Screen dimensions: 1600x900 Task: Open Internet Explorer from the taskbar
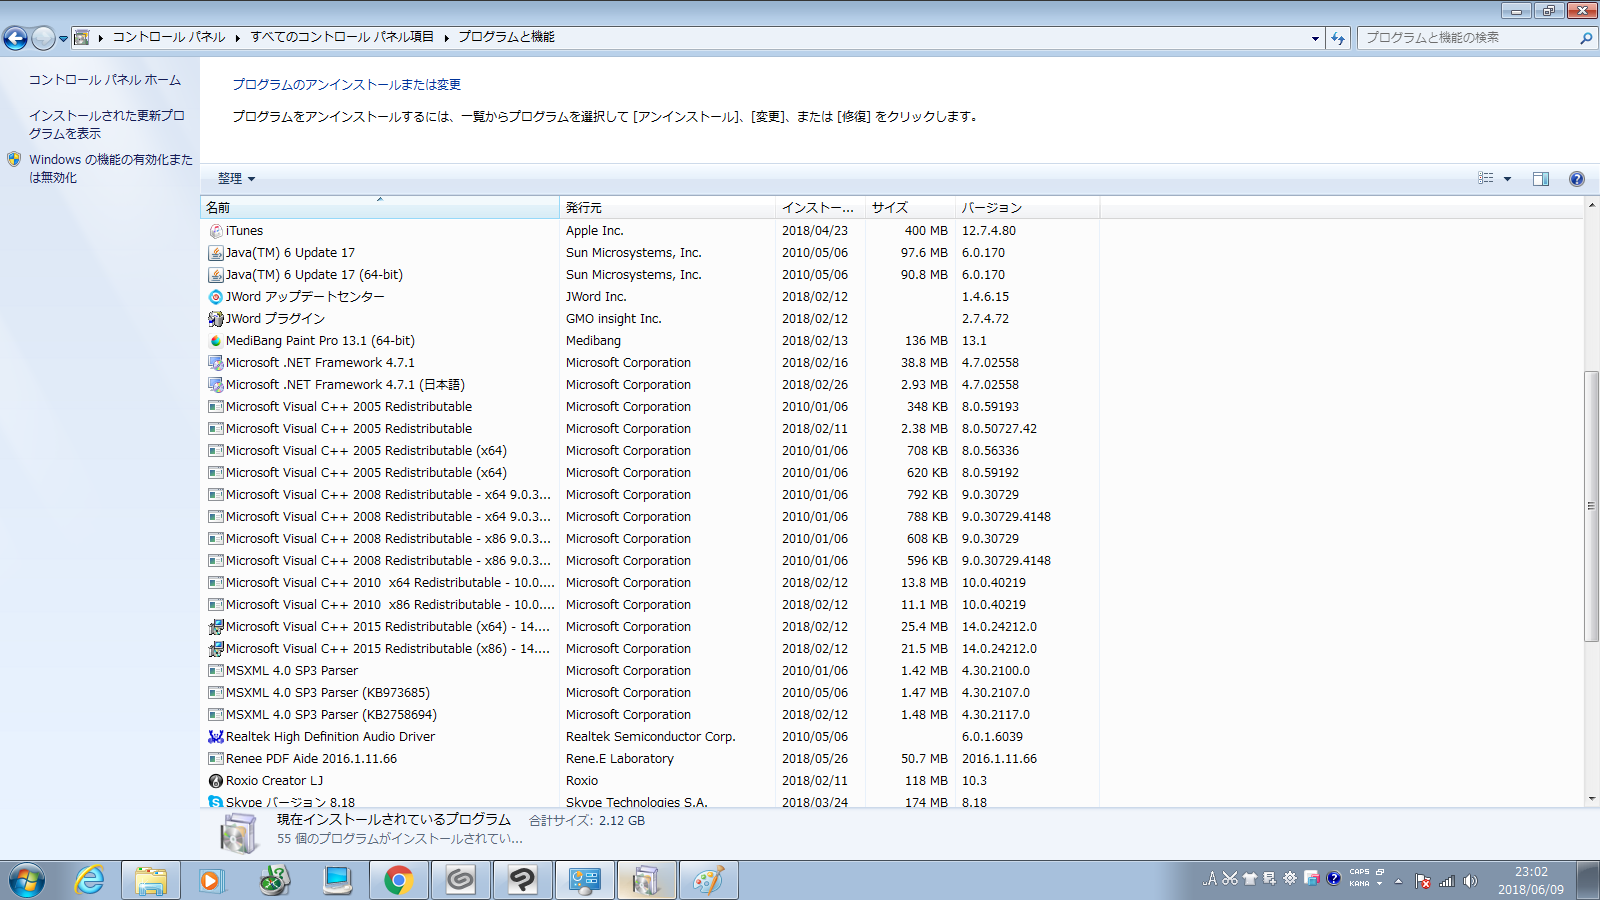pos(90,880)
